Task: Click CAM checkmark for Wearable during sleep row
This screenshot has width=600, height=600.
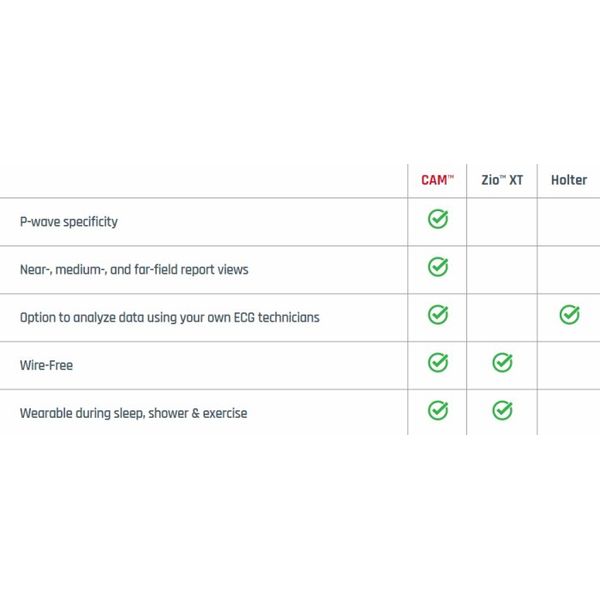Action: point(438,410)
